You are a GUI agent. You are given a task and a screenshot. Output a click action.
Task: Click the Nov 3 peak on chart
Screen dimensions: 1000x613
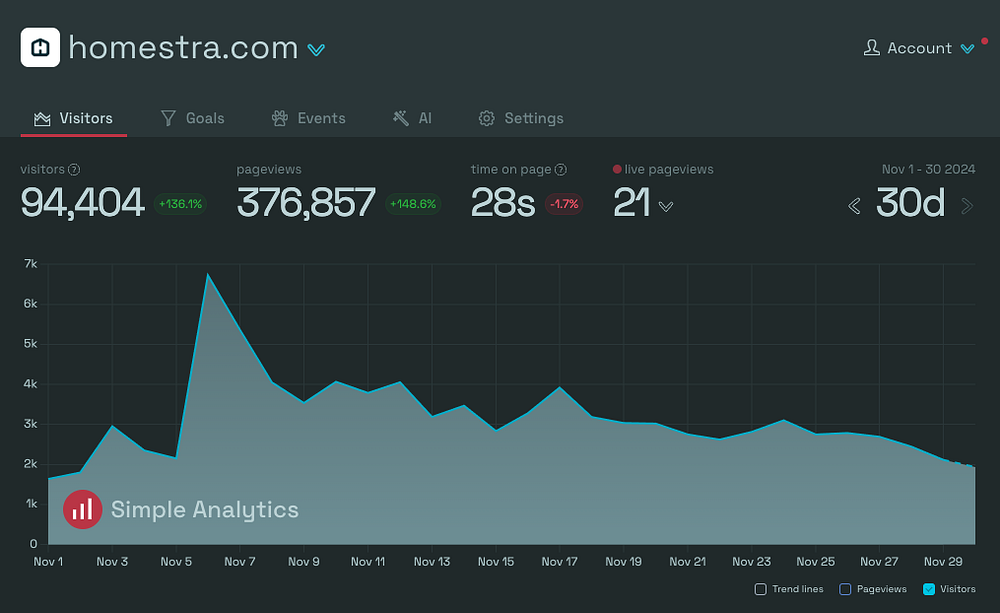[x=112, y=425]
